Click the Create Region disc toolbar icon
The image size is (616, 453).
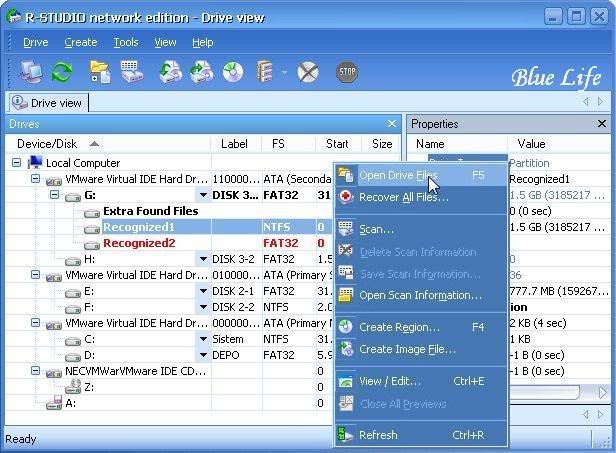pyautogui.click(x=233, y=72)
